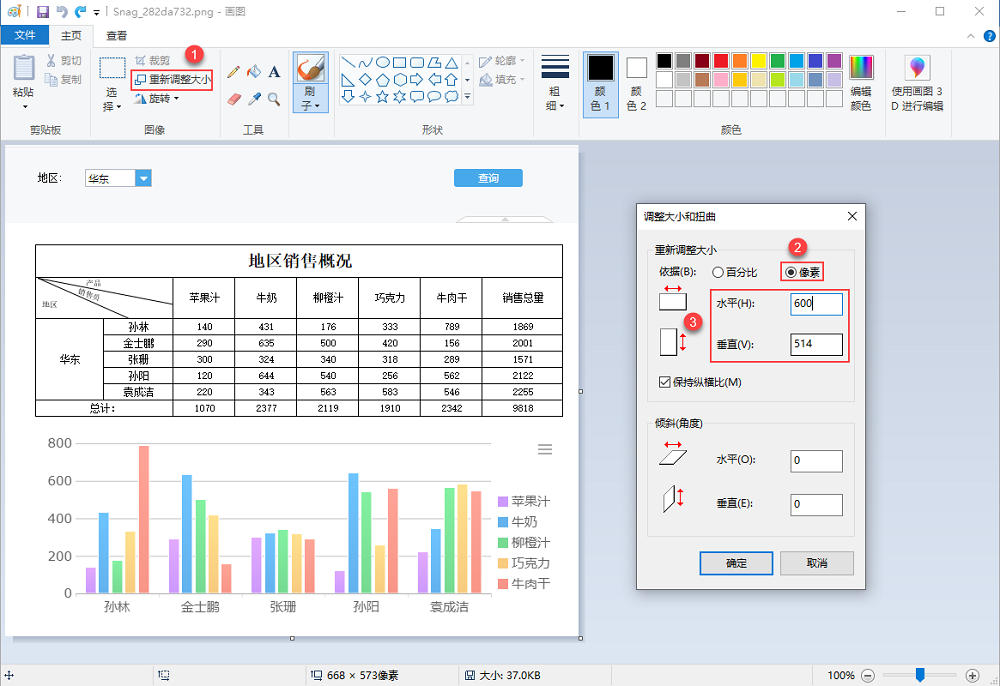Image resolution: width=1000 pixels, height=686 pixels.
Task: Open the Help question mark icon
Action: pyautogui.click(x=989, y=36)
